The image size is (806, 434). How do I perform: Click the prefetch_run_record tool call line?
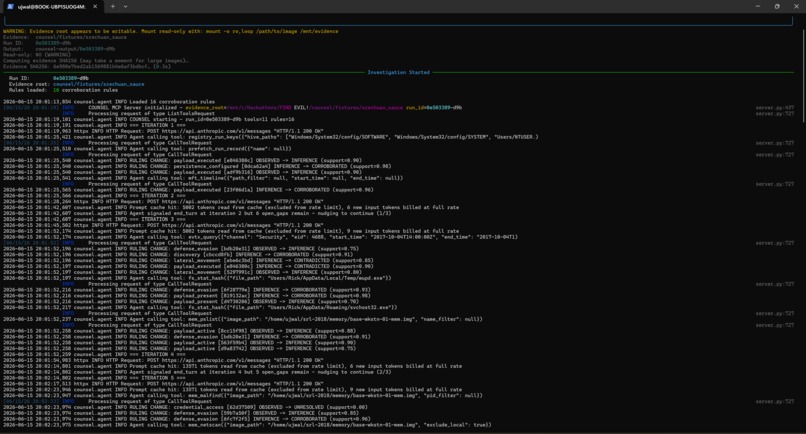[x=147, y=149]
